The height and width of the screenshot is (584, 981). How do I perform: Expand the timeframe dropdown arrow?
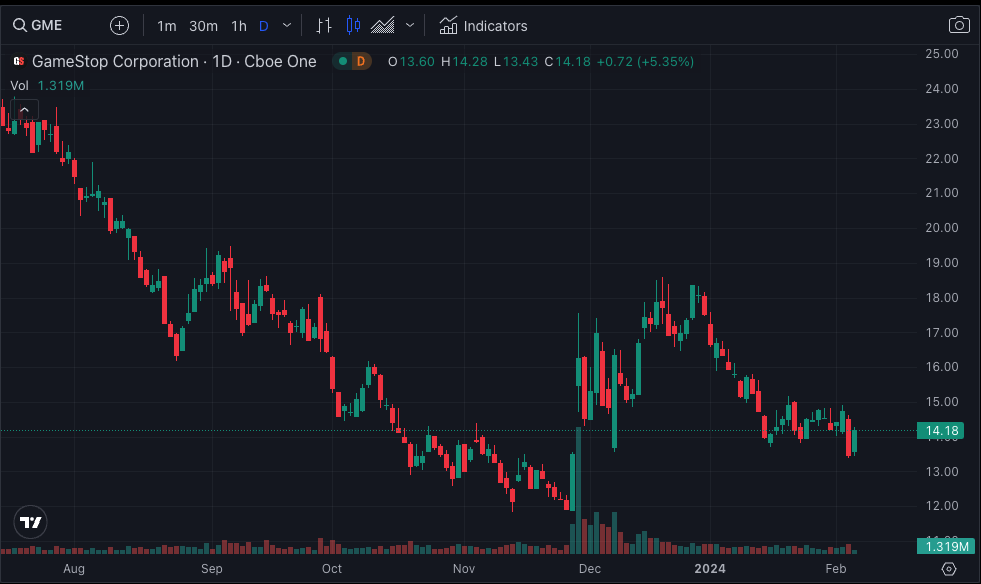coord(287,26)
